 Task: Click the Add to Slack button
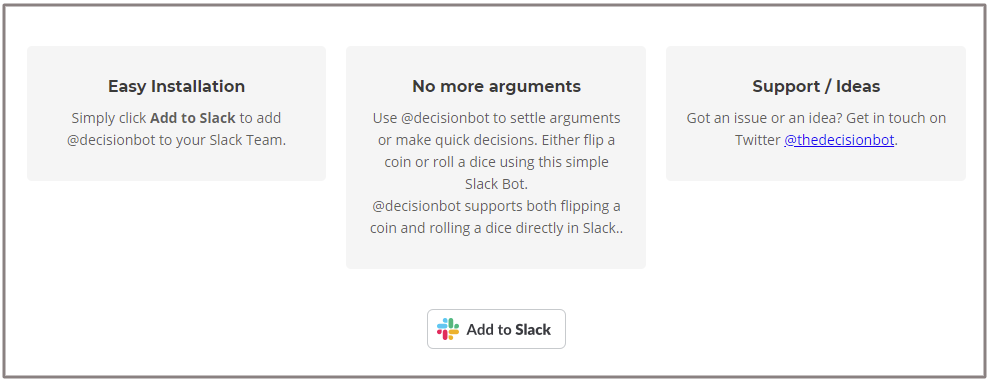pyautogui.click(x=496, y=329)
